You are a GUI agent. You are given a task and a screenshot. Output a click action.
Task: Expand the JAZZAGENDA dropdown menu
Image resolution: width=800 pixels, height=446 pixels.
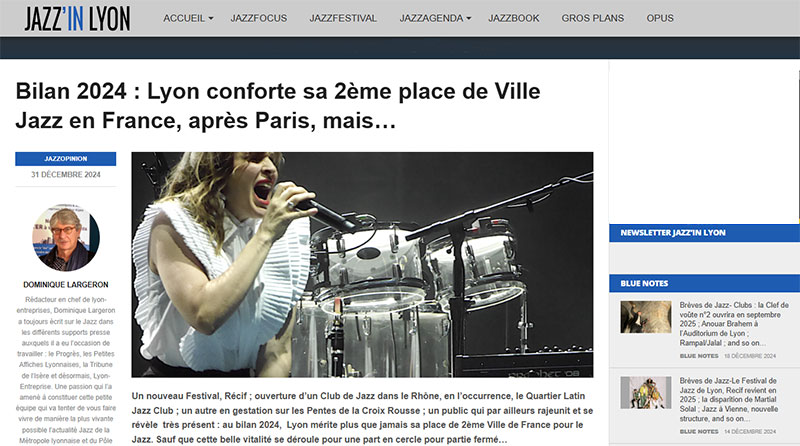pyautogui.click(x=435, y=18)
